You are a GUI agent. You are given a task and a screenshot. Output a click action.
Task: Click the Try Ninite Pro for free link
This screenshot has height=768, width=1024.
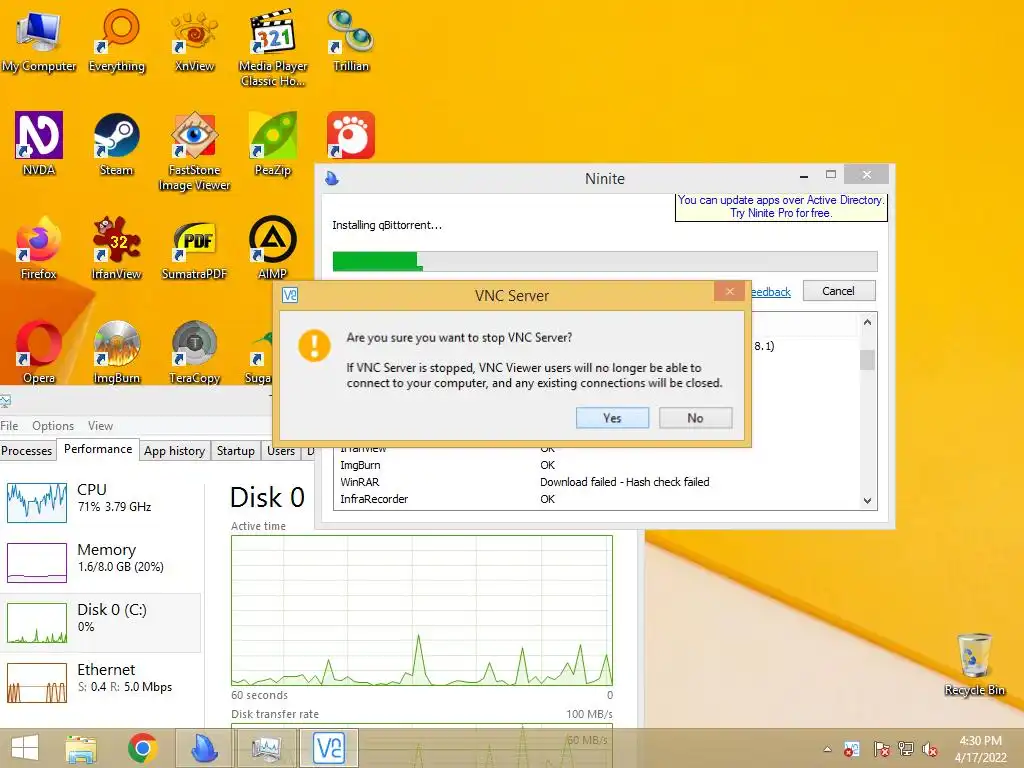click(x=781, y=213)
